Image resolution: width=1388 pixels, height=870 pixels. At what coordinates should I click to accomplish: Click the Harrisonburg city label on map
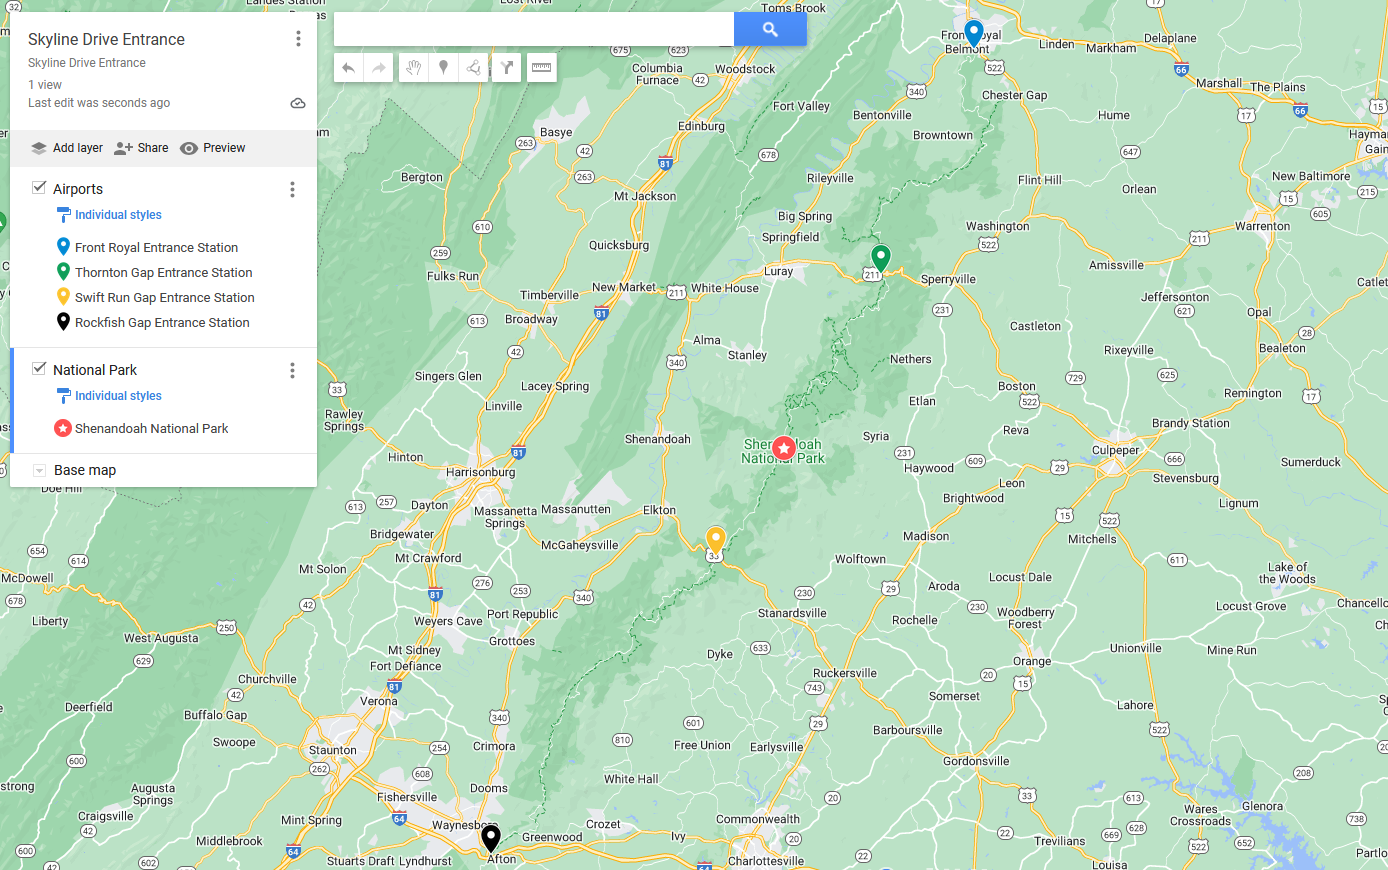point(481,472)
